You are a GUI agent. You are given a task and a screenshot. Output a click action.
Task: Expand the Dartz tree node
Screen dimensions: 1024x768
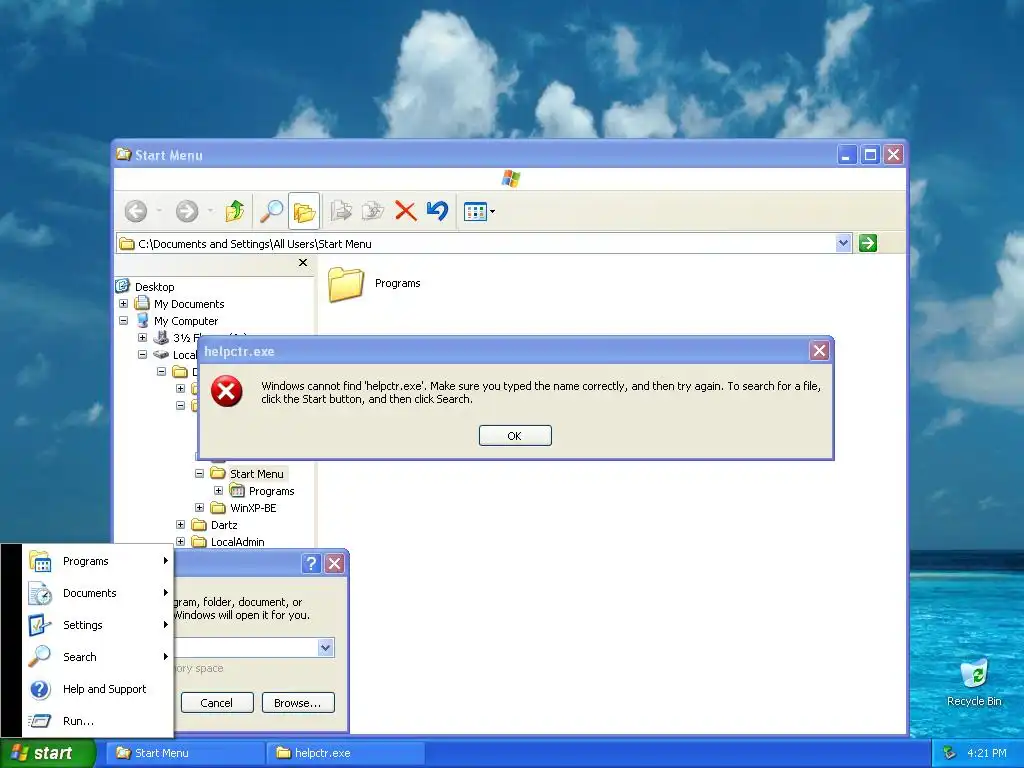180,524
